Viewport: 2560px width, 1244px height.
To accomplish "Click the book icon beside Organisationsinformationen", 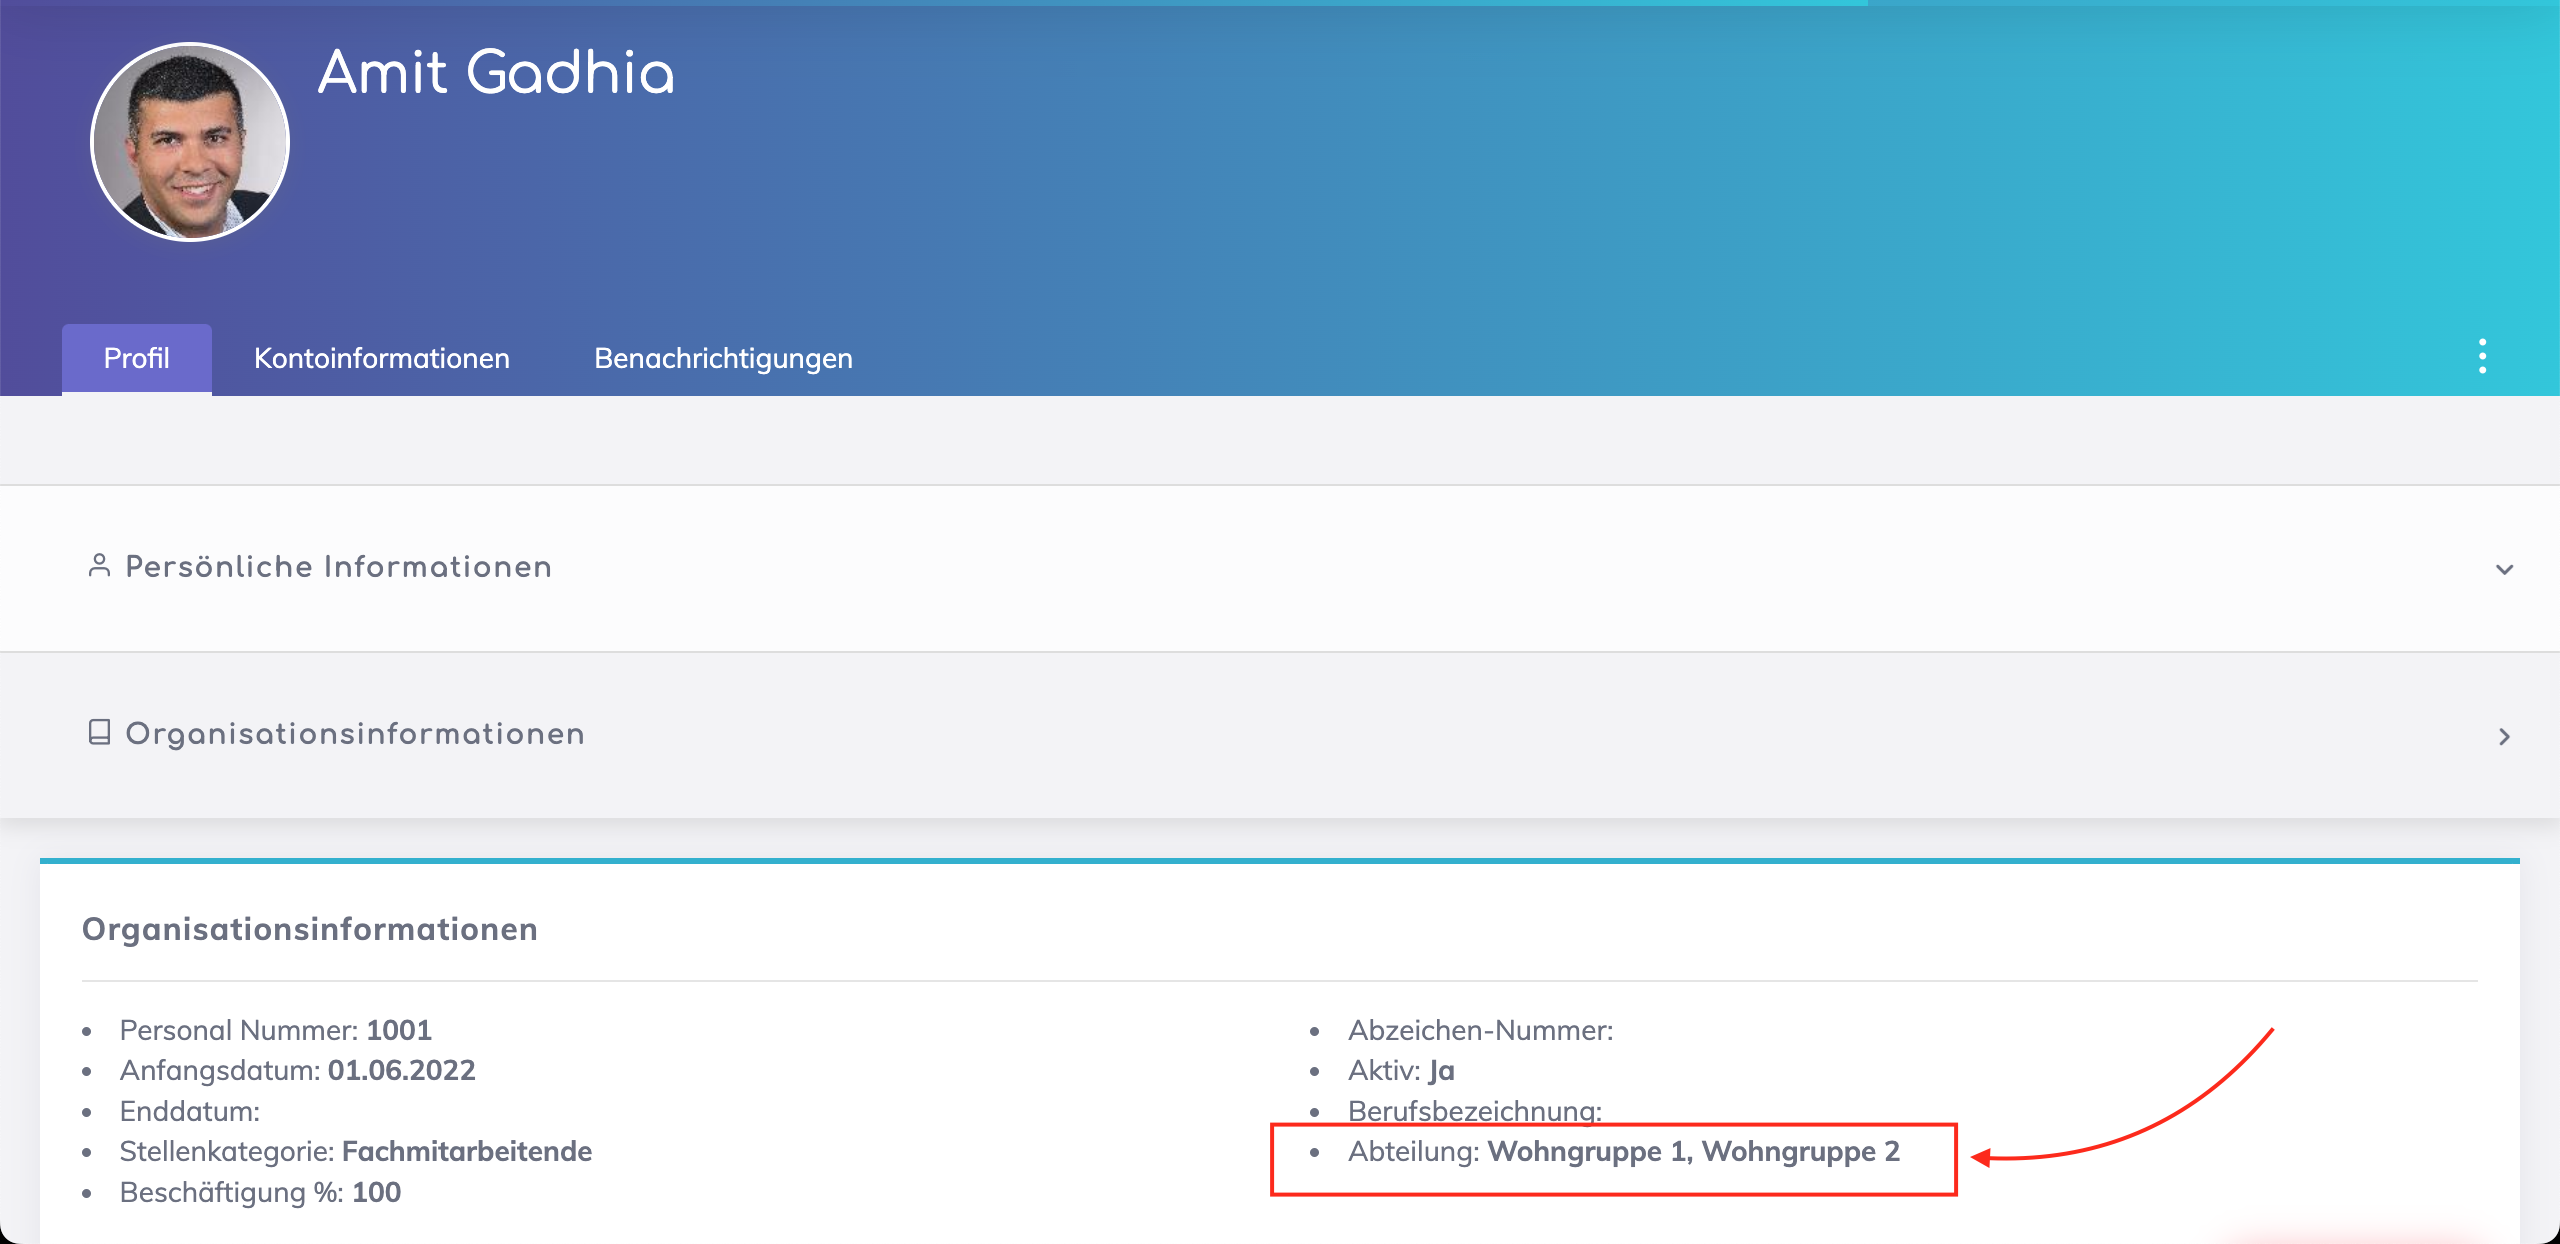I will 99,733.
